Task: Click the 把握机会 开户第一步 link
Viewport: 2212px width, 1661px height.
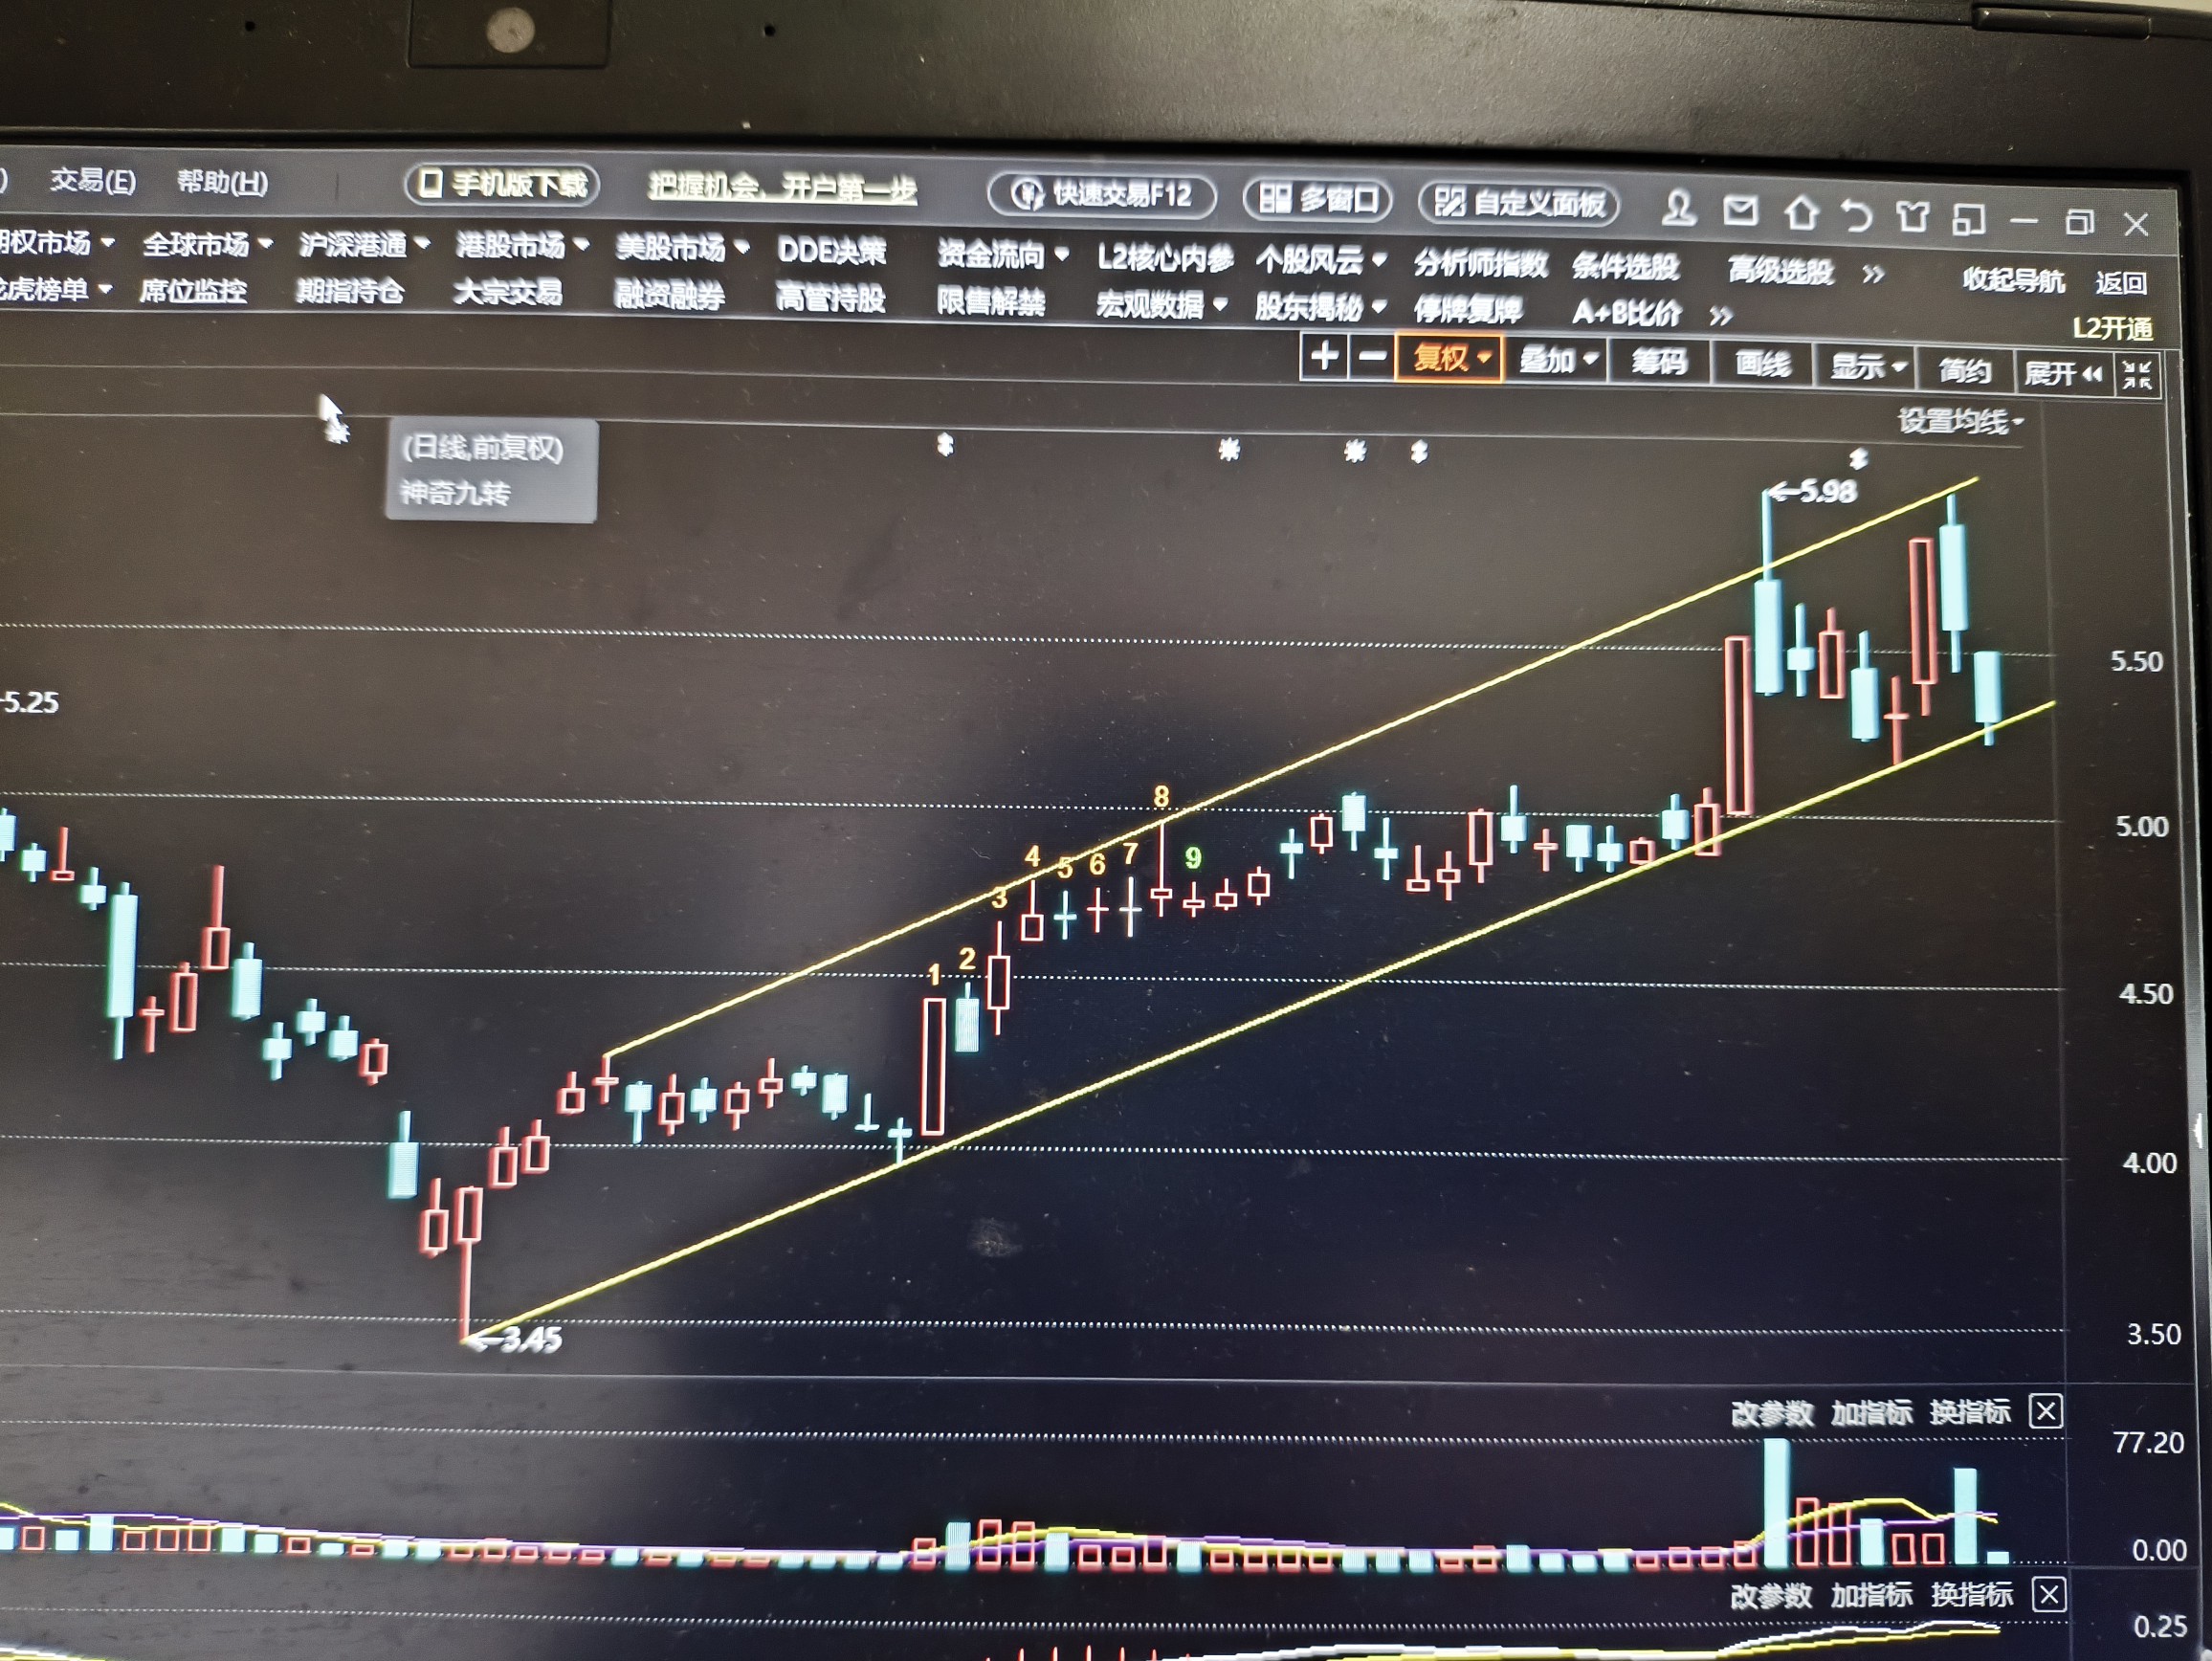Action: pyautogui.click(x=782, y=187)
